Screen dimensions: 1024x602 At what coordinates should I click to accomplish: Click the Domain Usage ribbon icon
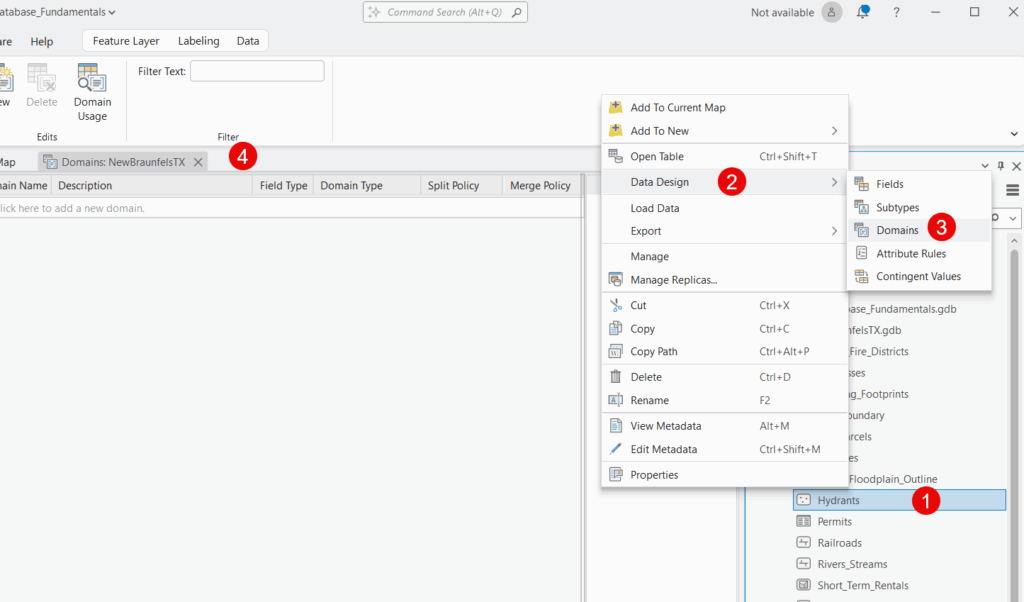[92, 92]
